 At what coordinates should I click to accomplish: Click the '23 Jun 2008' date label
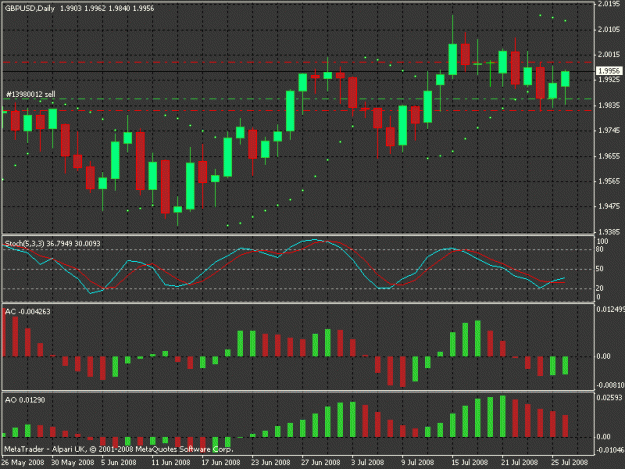(x=271, y=462)
